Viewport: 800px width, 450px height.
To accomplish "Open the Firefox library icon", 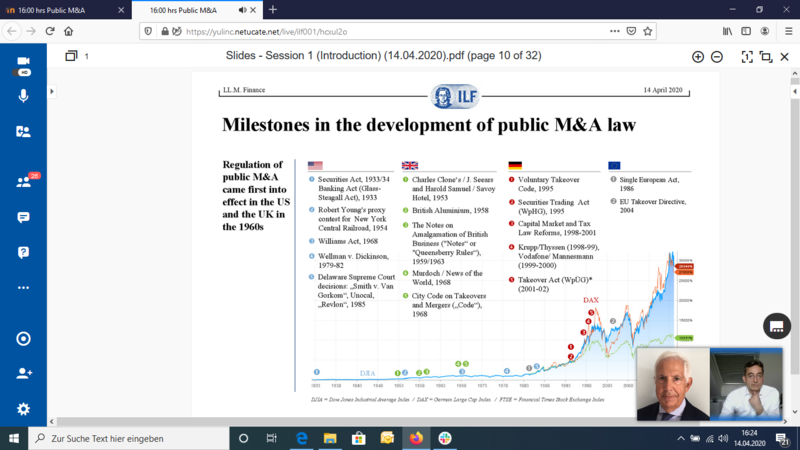I will tap(727, 31).
